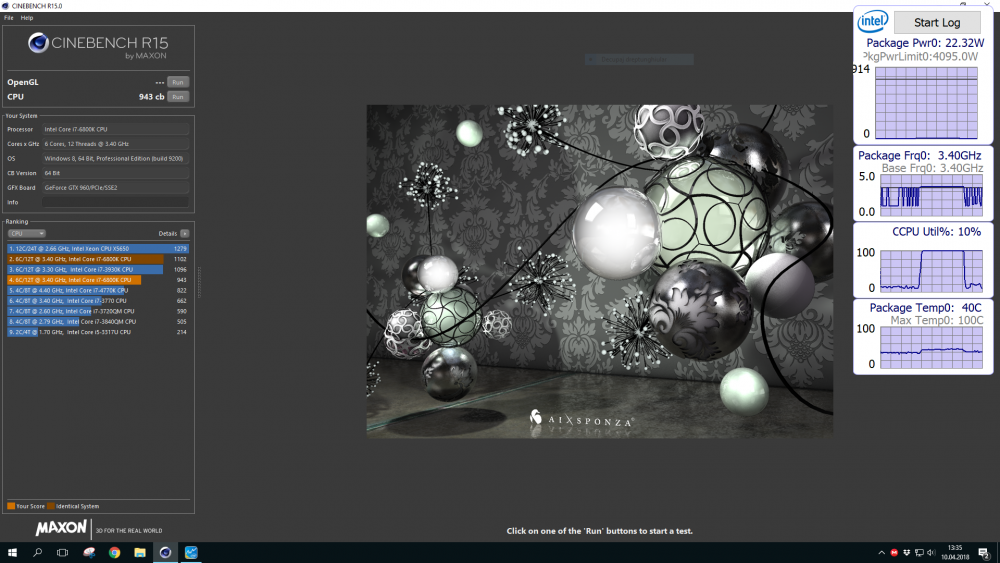1000x563 pixels.
Task: Run the OpenGL benchmark test
Action: [178, 82]
